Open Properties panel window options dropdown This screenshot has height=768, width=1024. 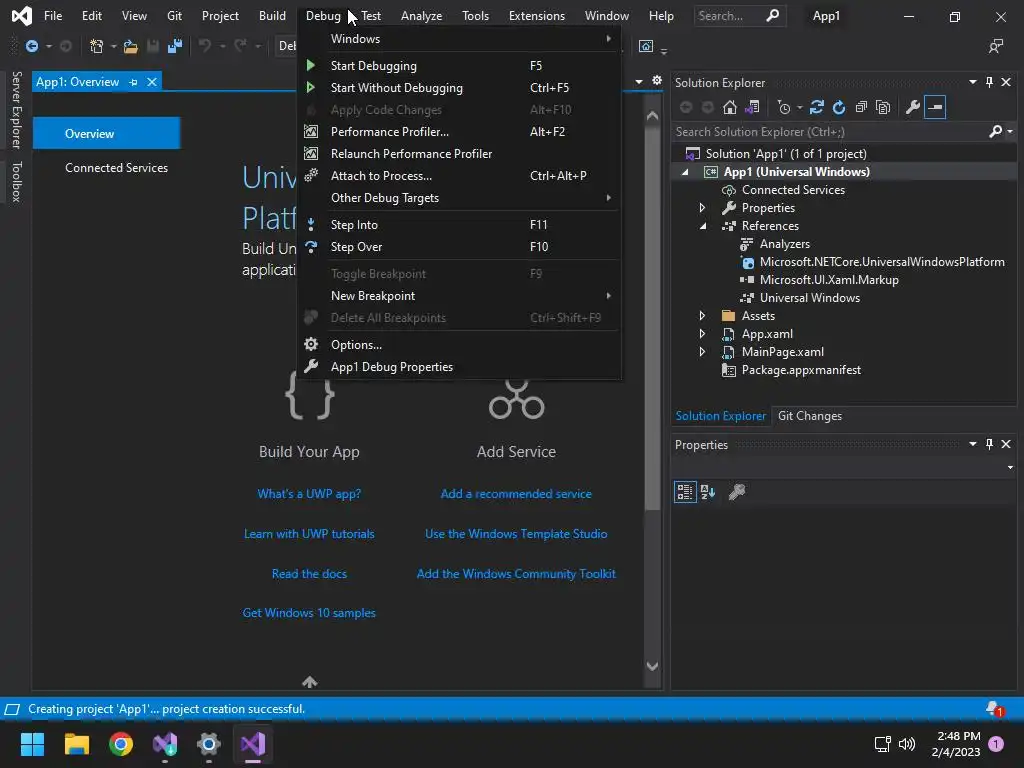(x=972, y=444)
